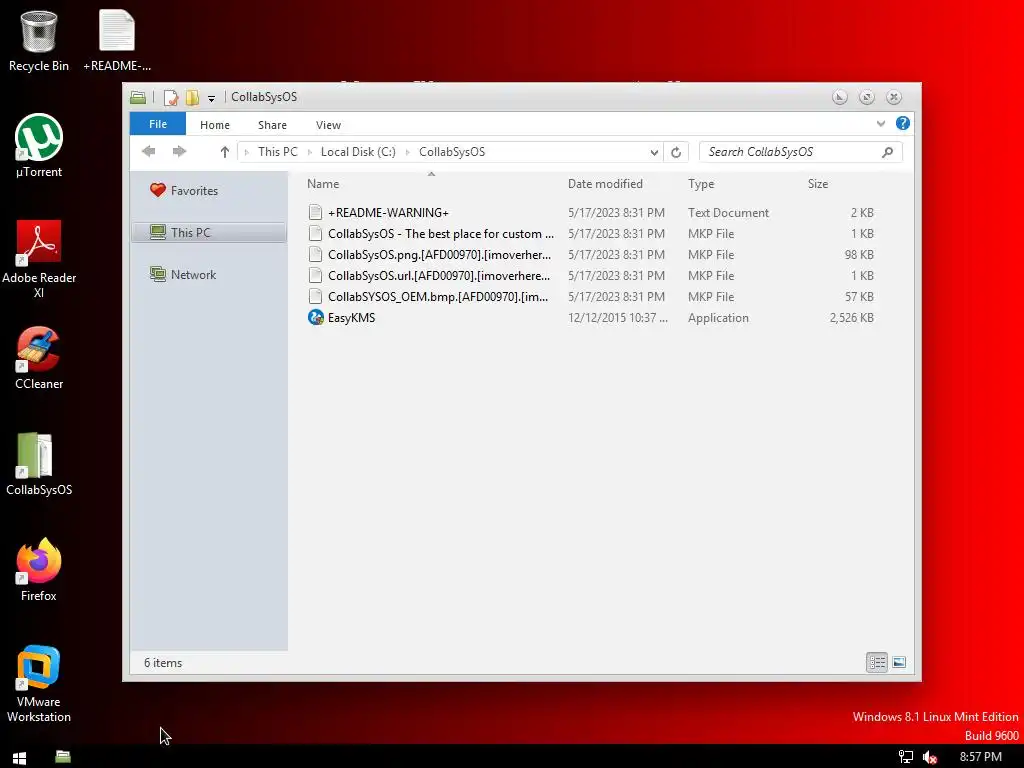The height and width of the screenshot is (768, 1024).
Task: Open the Home ribbon tab
Action: (x=215, y=125)
